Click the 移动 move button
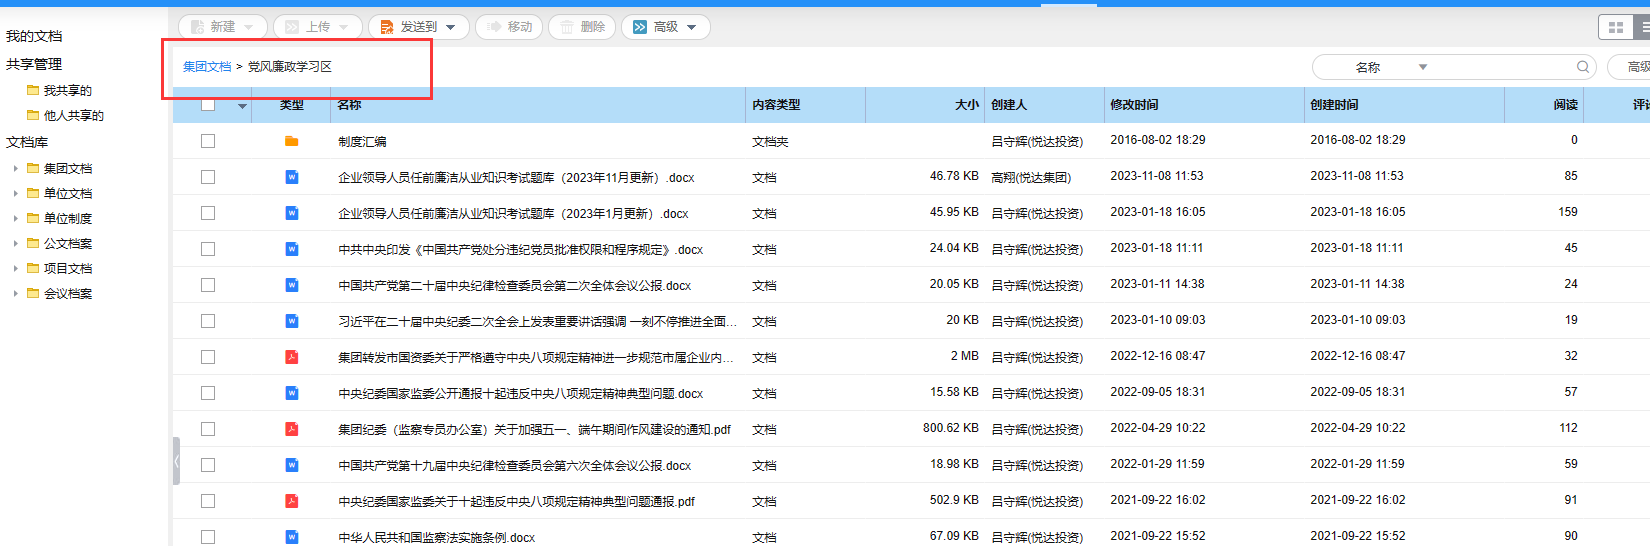This screenshot has height=546, width=1650. pos(509,27)
